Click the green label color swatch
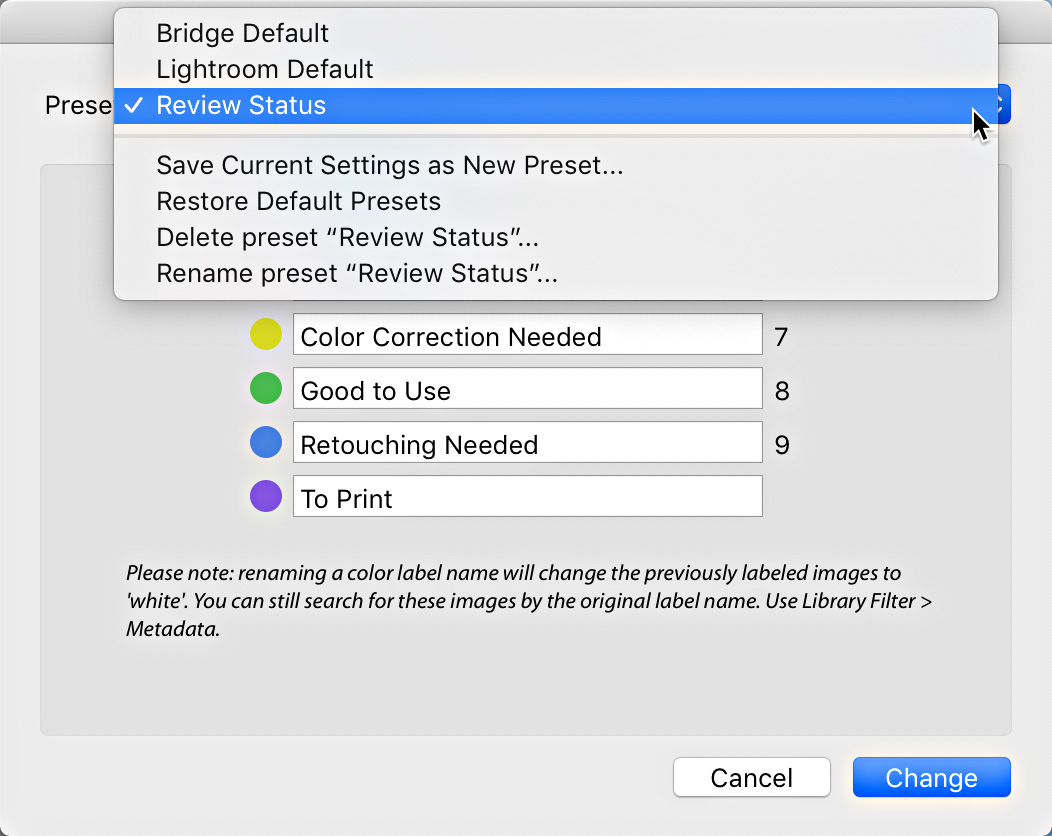1052x836 pixels. click(266, 388)
